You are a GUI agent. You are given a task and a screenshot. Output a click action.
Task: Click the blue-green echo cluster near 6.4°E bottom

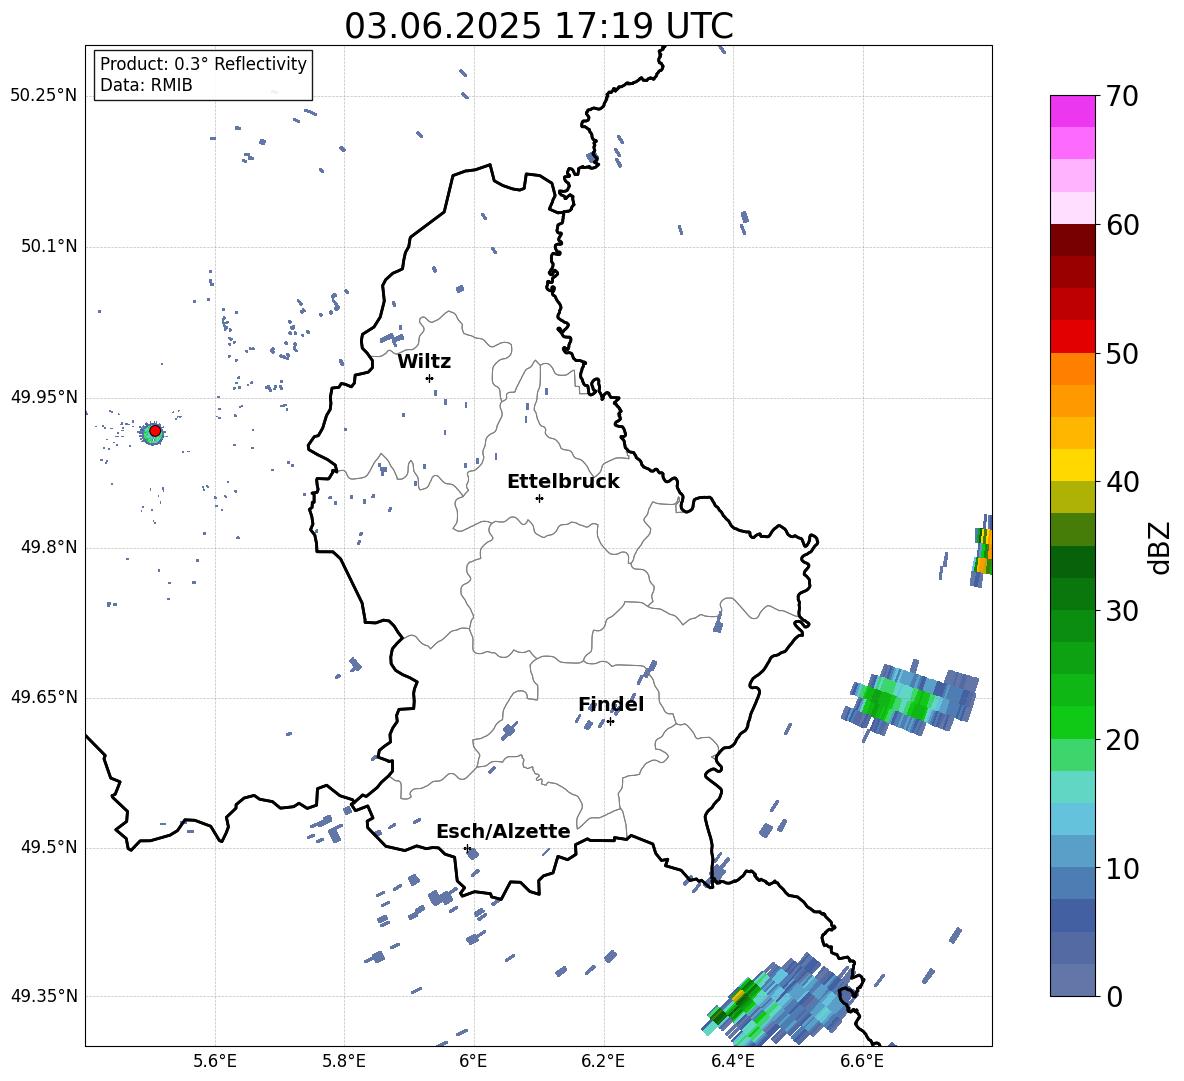(x=782, y=1000)
